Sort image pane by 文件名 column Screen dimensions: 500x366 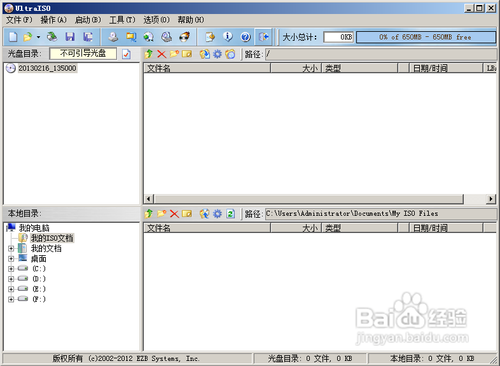(x=207, y=68)
